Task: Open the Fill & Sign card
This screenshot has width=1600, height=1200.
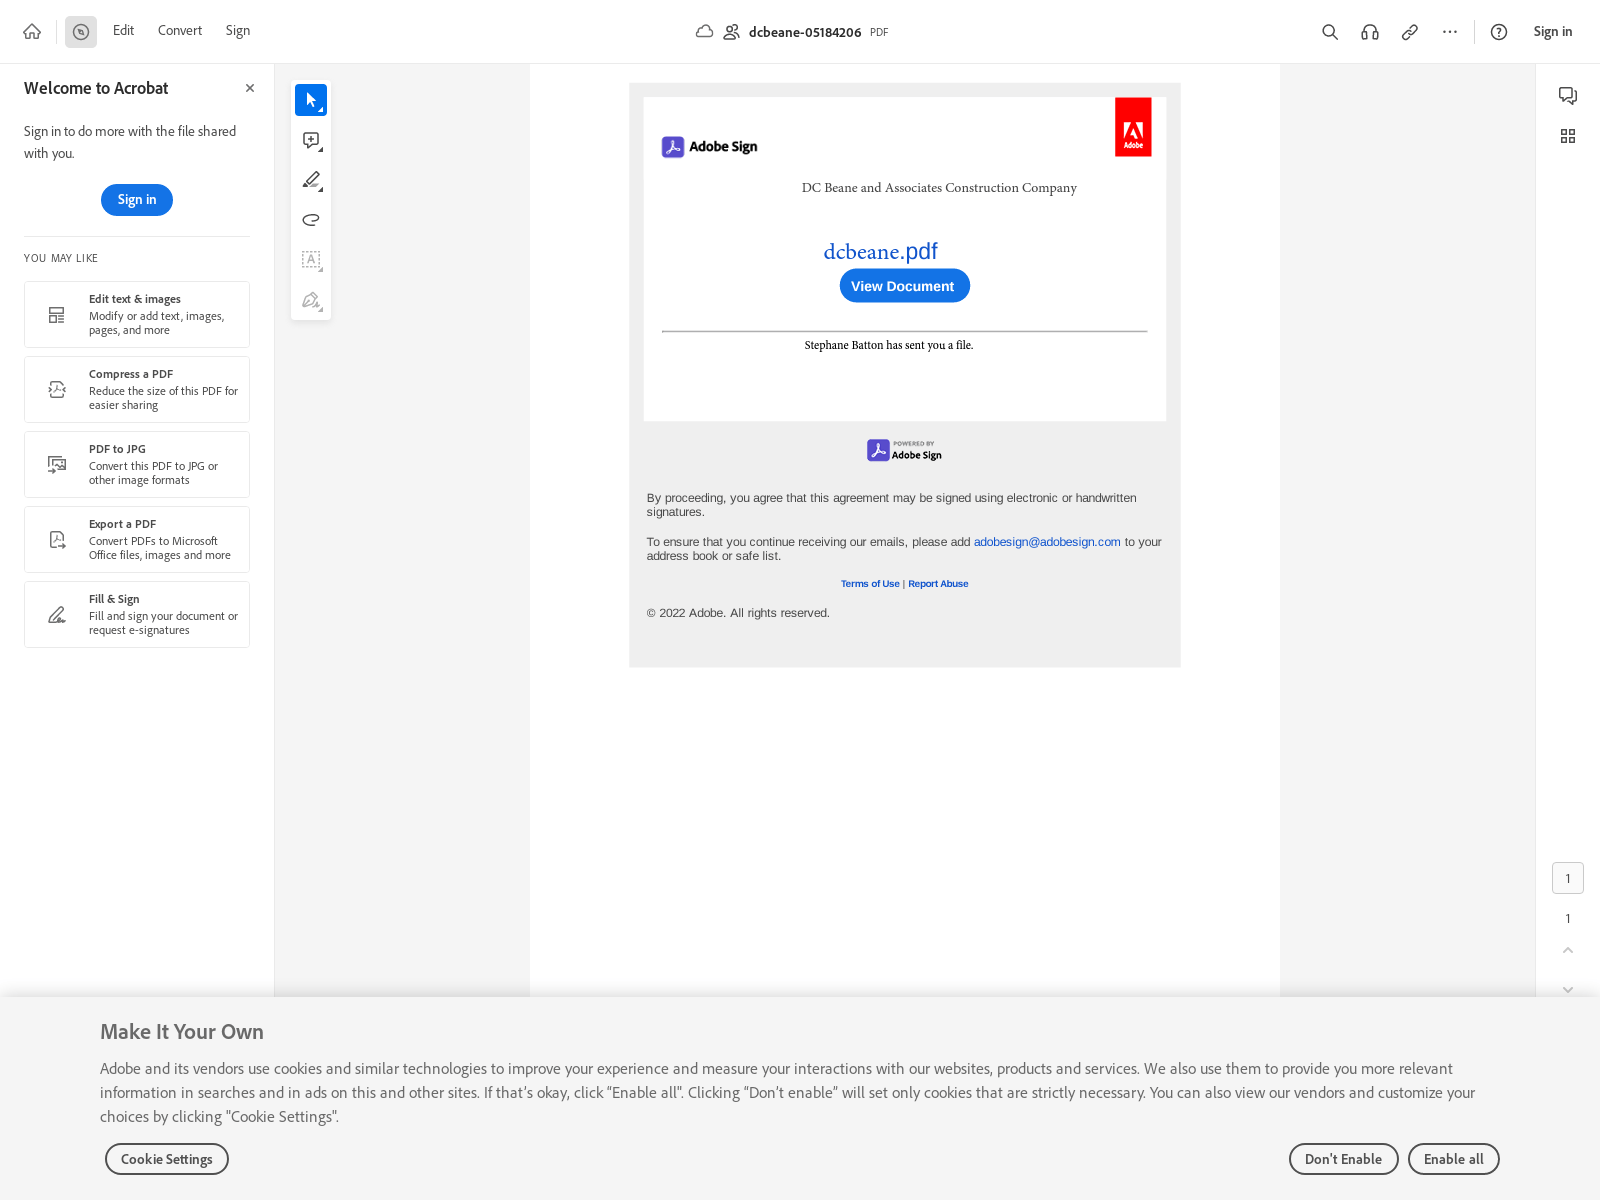Action: 137,614
